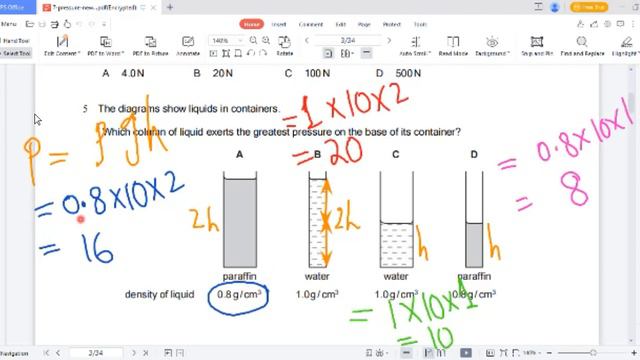640x360 pixels.
Task: Click the Rotate button
Action: (x=284, y=46)
